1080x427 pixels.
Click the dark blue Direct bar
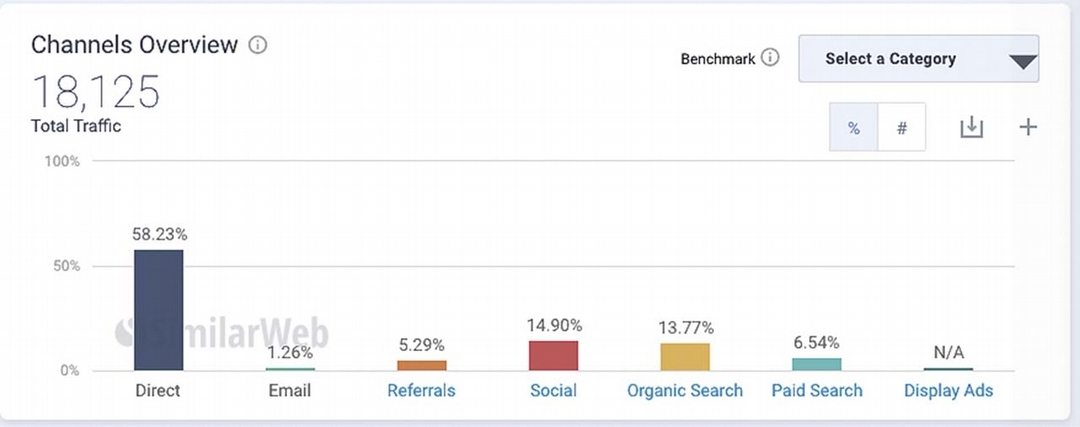[x=158, y=310]
